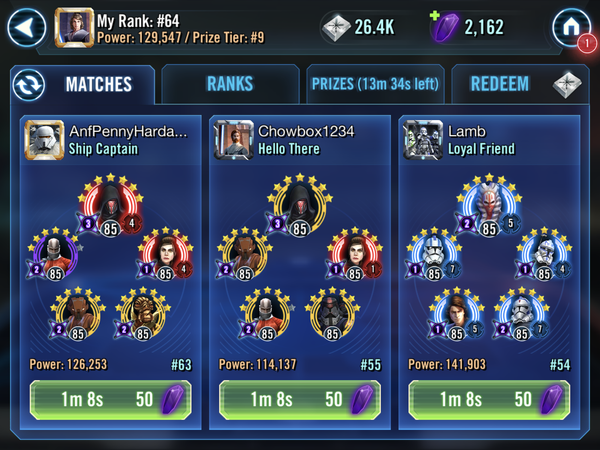
Task: Switch to the RANKS tab
Action: pos(230,84)
